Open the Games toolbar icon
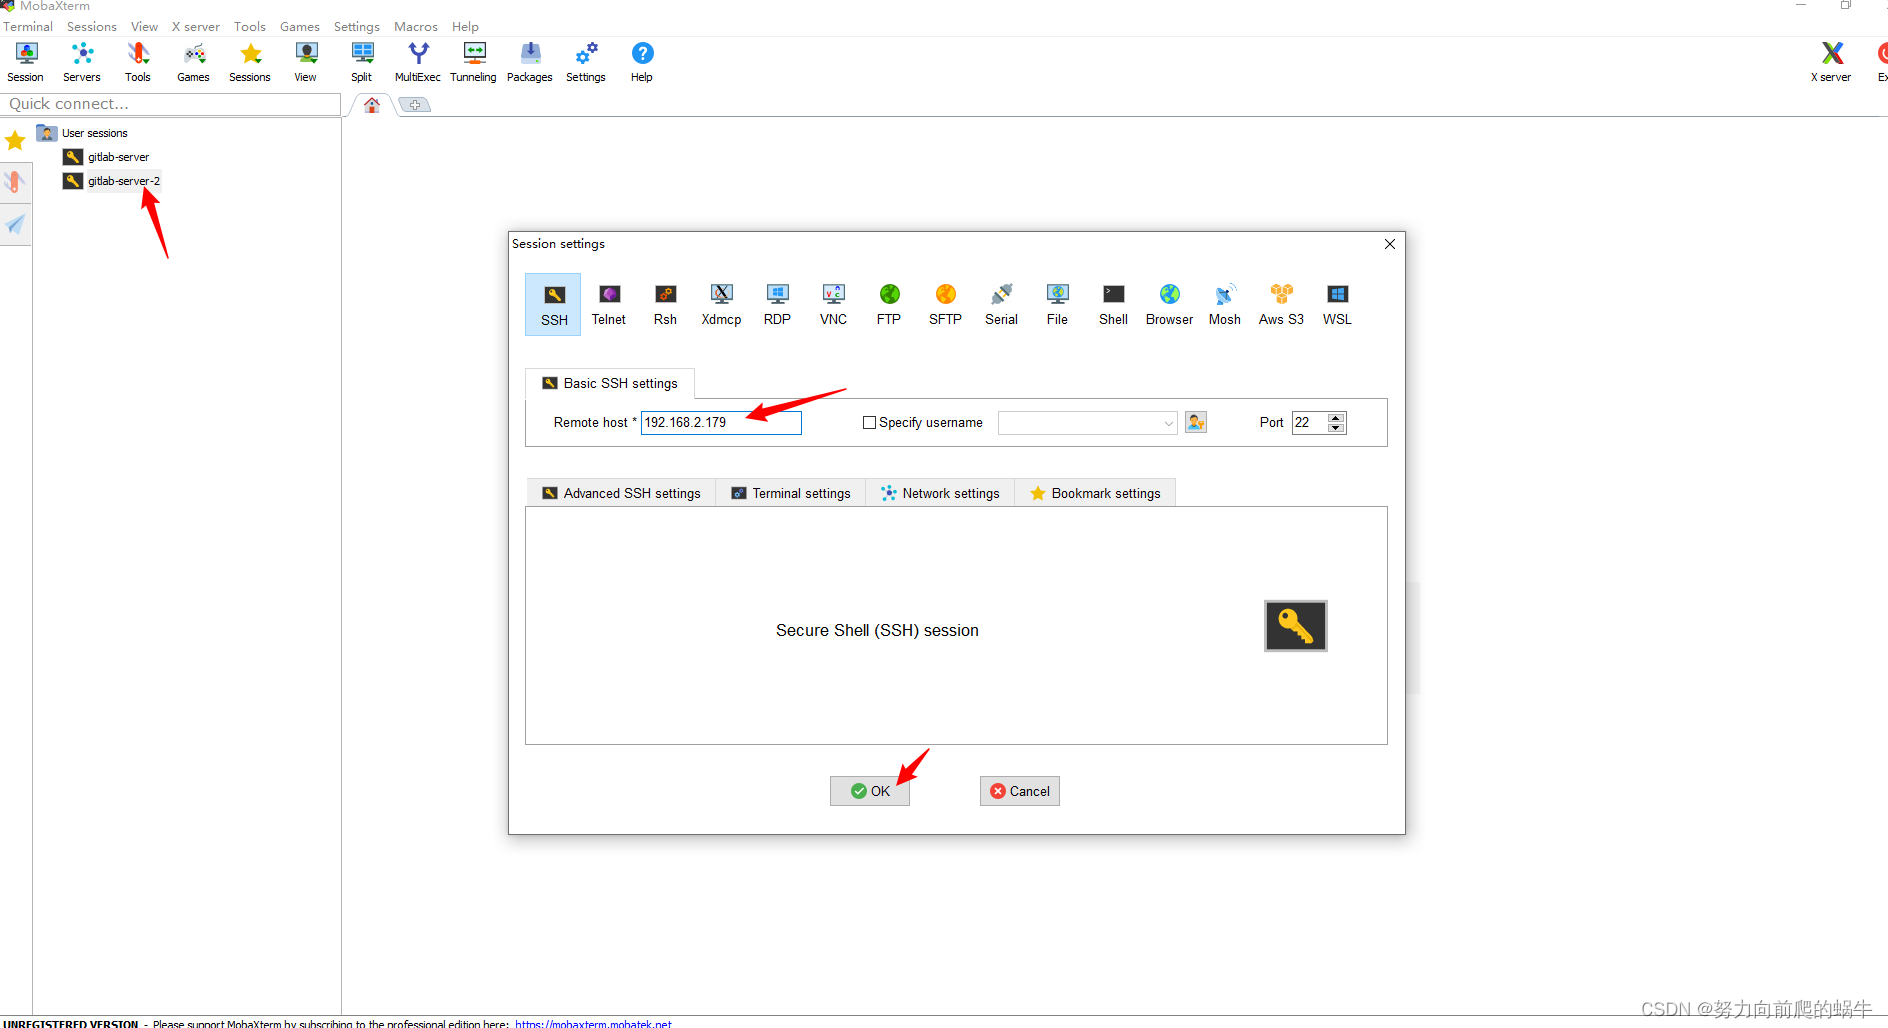 [194, 62]
